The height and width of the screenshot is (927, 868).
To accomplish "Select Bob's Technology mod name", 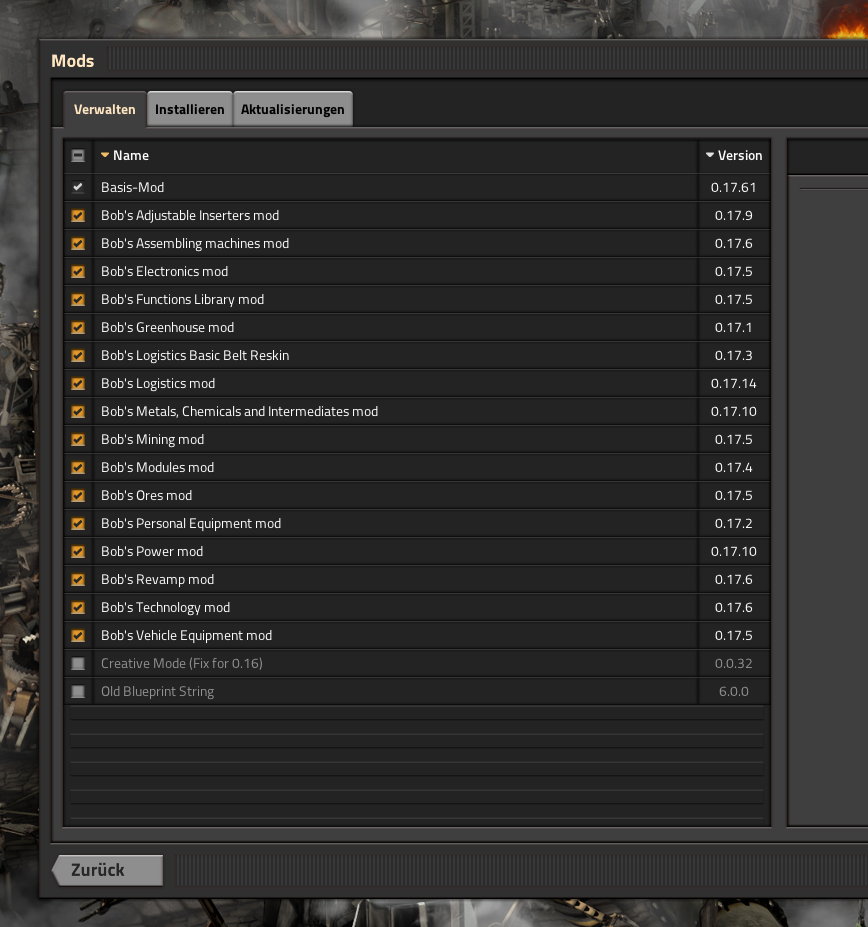I will tap(166, 608).
